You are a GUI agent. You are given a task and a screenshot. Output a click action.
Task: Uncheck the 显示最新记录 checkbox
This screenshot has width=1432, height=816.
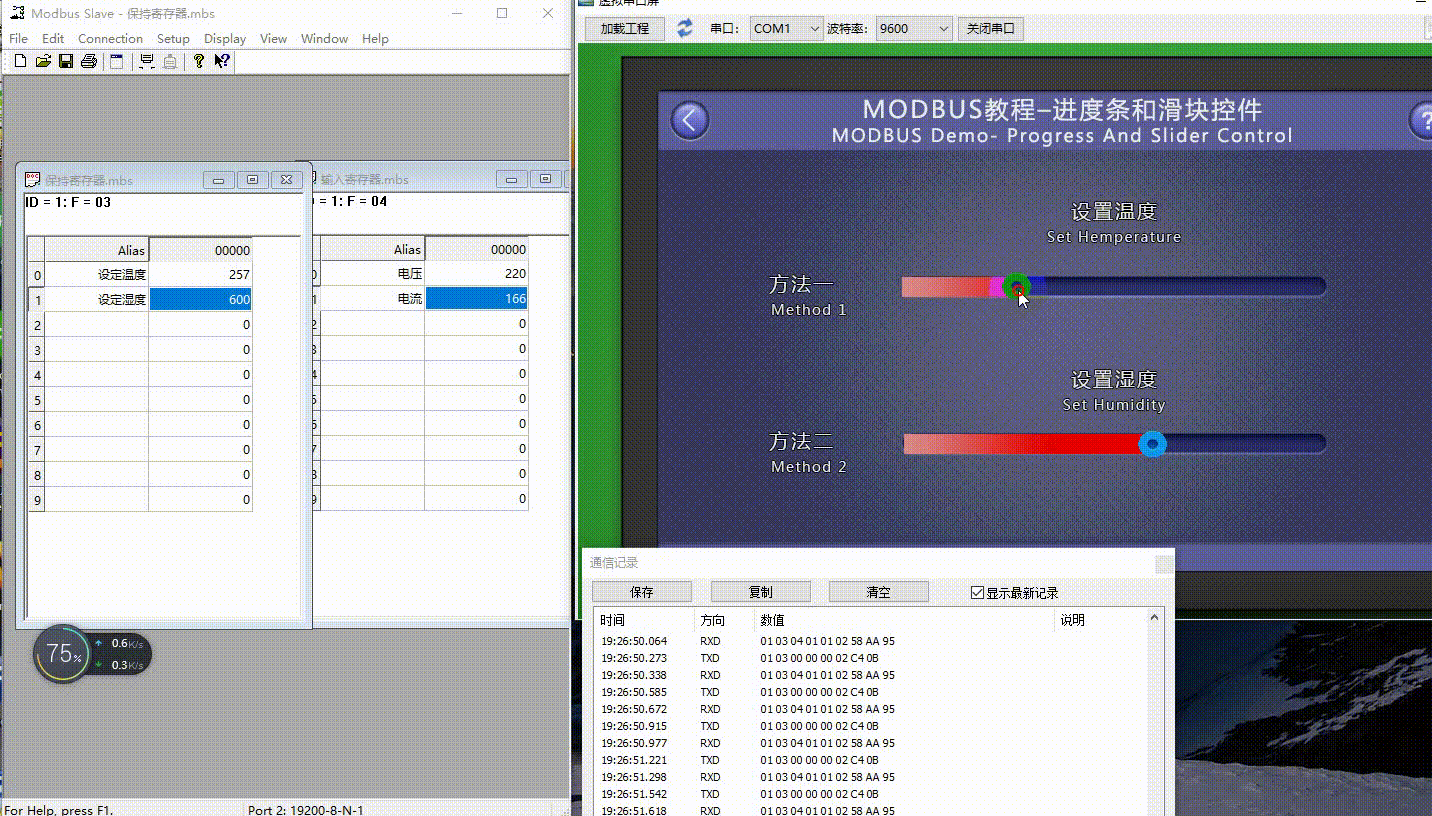point(977,593)
